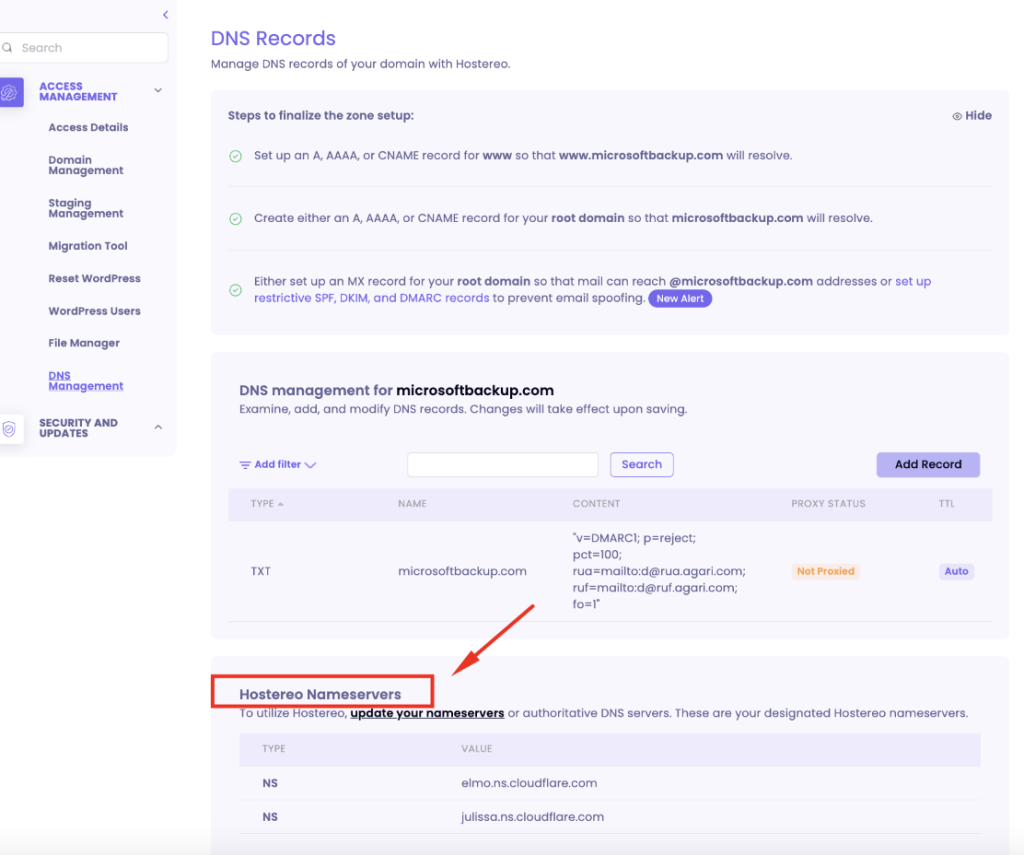
Task: Follow the update your nameservers link
Action: tap(427, 713)
